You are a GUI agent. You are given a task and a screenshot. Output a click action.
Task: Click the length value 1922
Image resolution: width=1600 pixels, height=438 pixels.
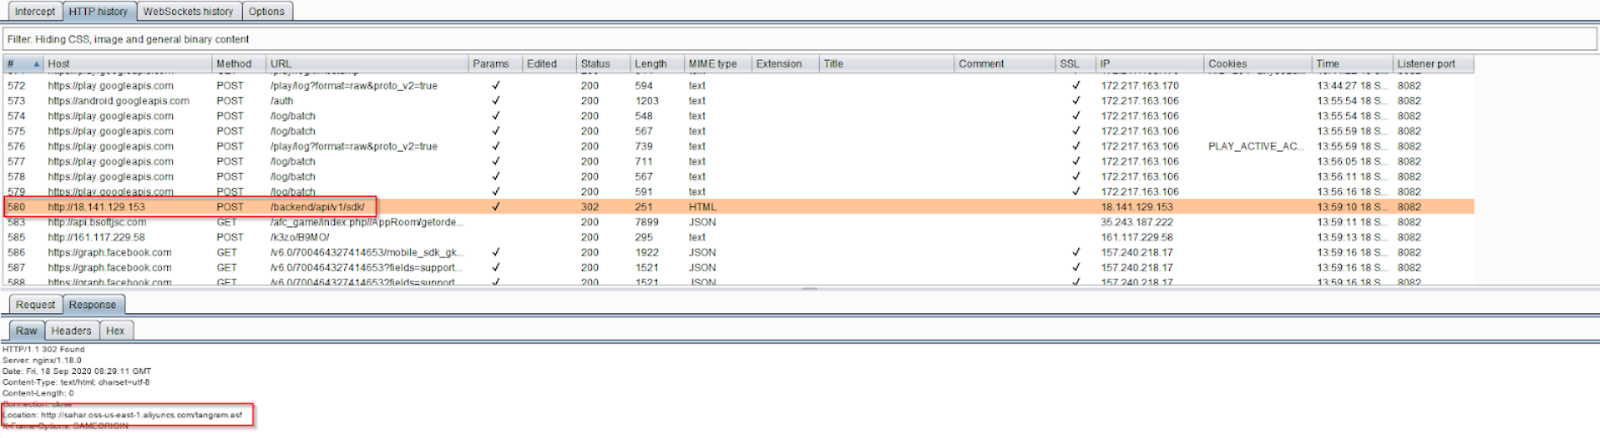pyautogui.click(x=646, y=253)
